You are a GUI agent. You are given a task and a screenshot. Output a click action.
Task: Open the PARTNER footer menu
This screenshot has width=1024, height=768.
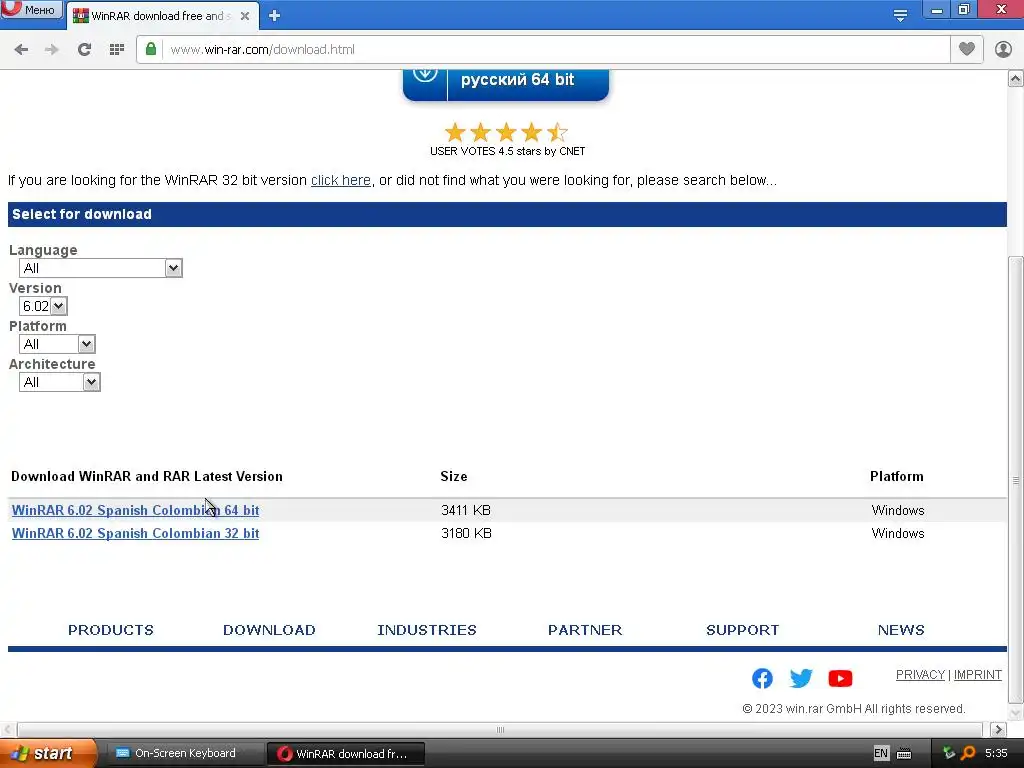tap(585, 630)
